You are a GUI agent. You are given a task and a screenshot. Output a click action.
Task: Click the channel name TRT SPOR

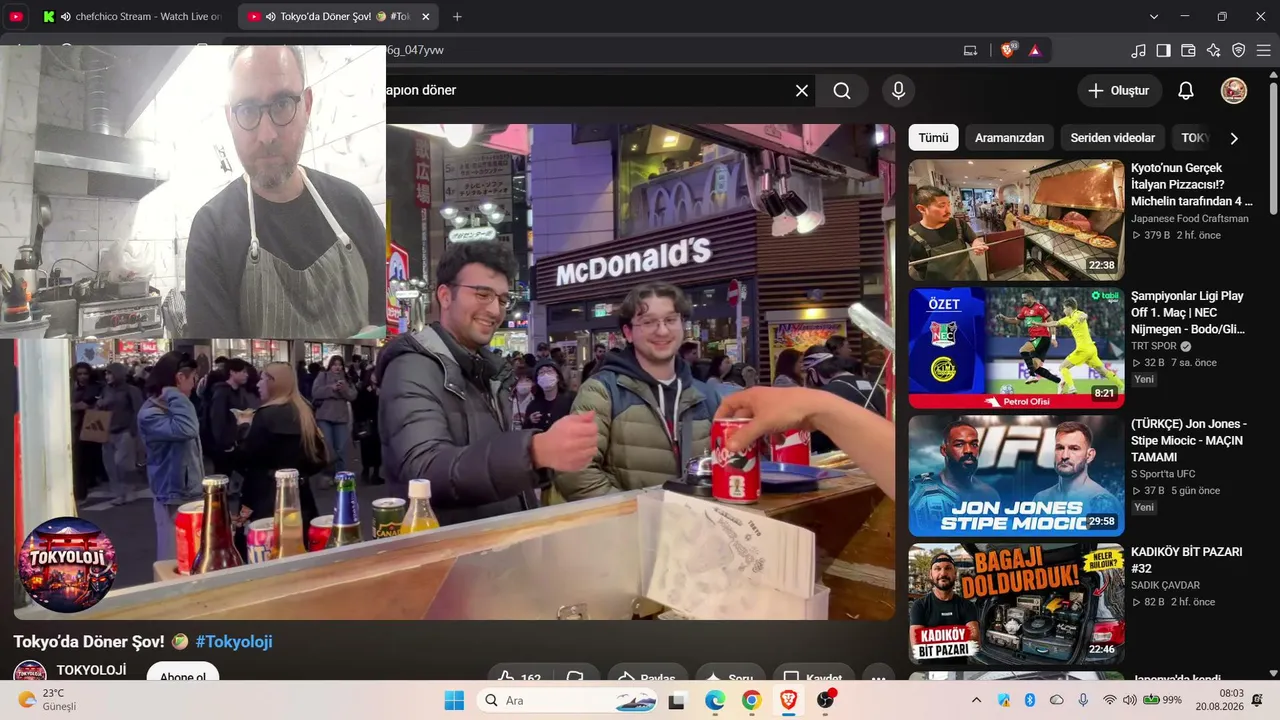click(1155, 346)
